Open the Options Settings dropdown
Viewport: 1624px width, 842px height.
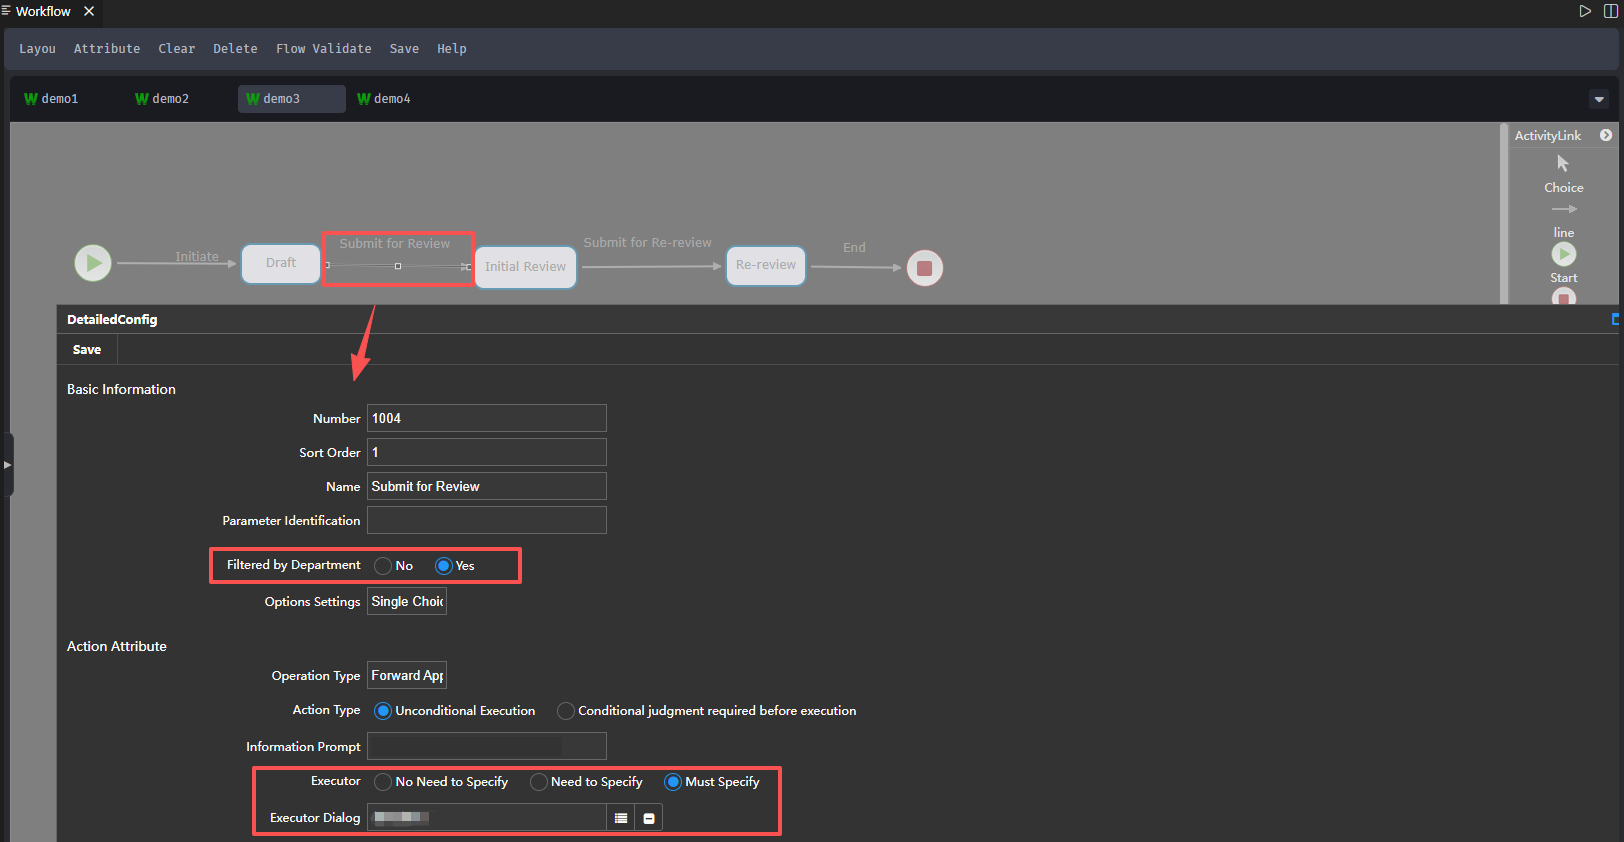coord(407,602)
